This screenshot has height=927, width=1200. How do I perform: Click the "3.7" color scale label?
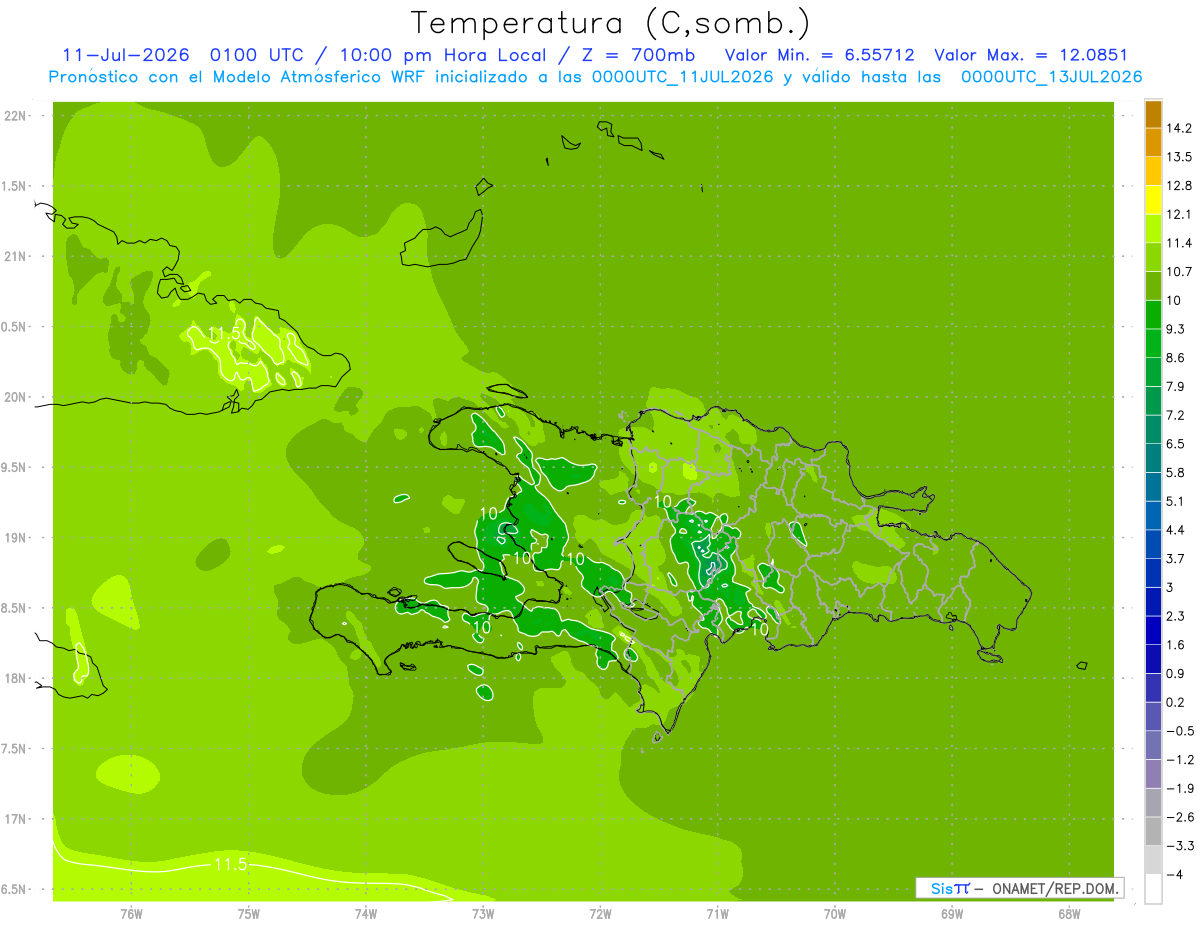click(x=1175, y=558)
